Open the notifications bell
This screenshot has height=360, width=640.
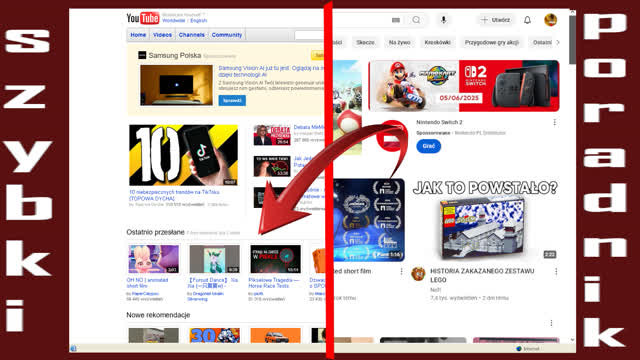(x=527, y=20)
